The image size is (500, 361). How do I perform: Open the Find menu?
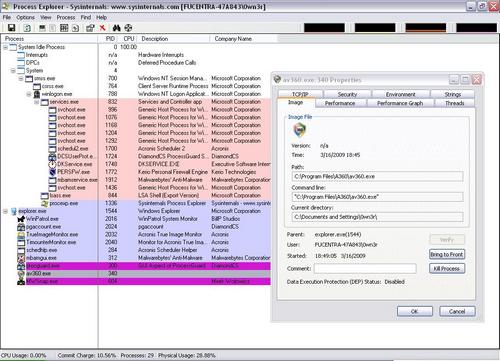[x=86, y=17]
